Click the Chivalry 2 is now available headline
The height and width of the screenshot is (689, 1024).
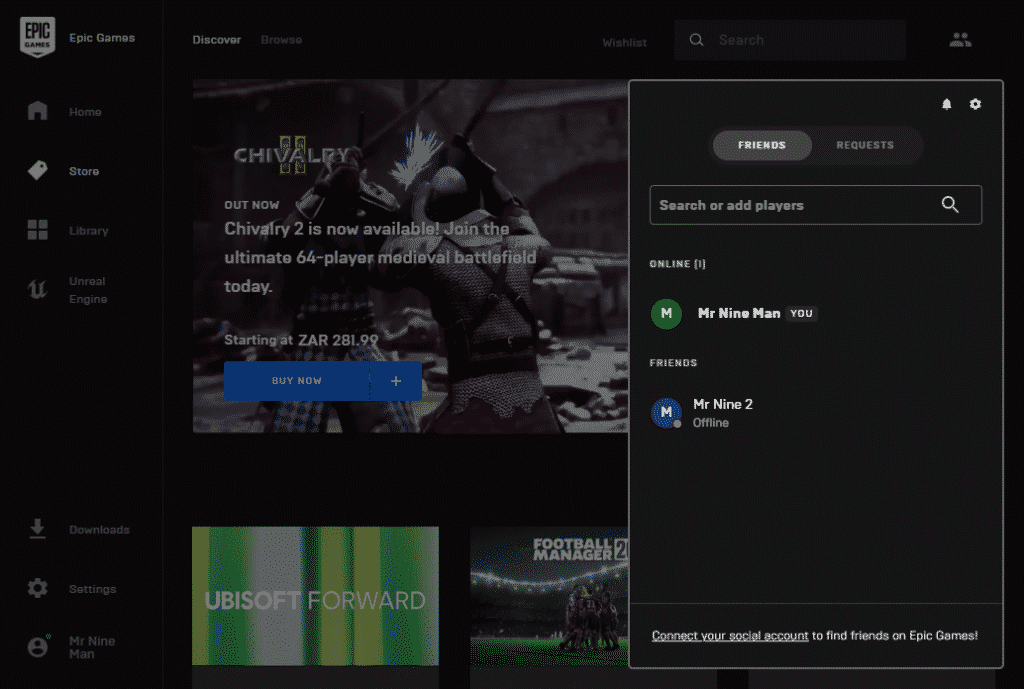click(380, 257)
